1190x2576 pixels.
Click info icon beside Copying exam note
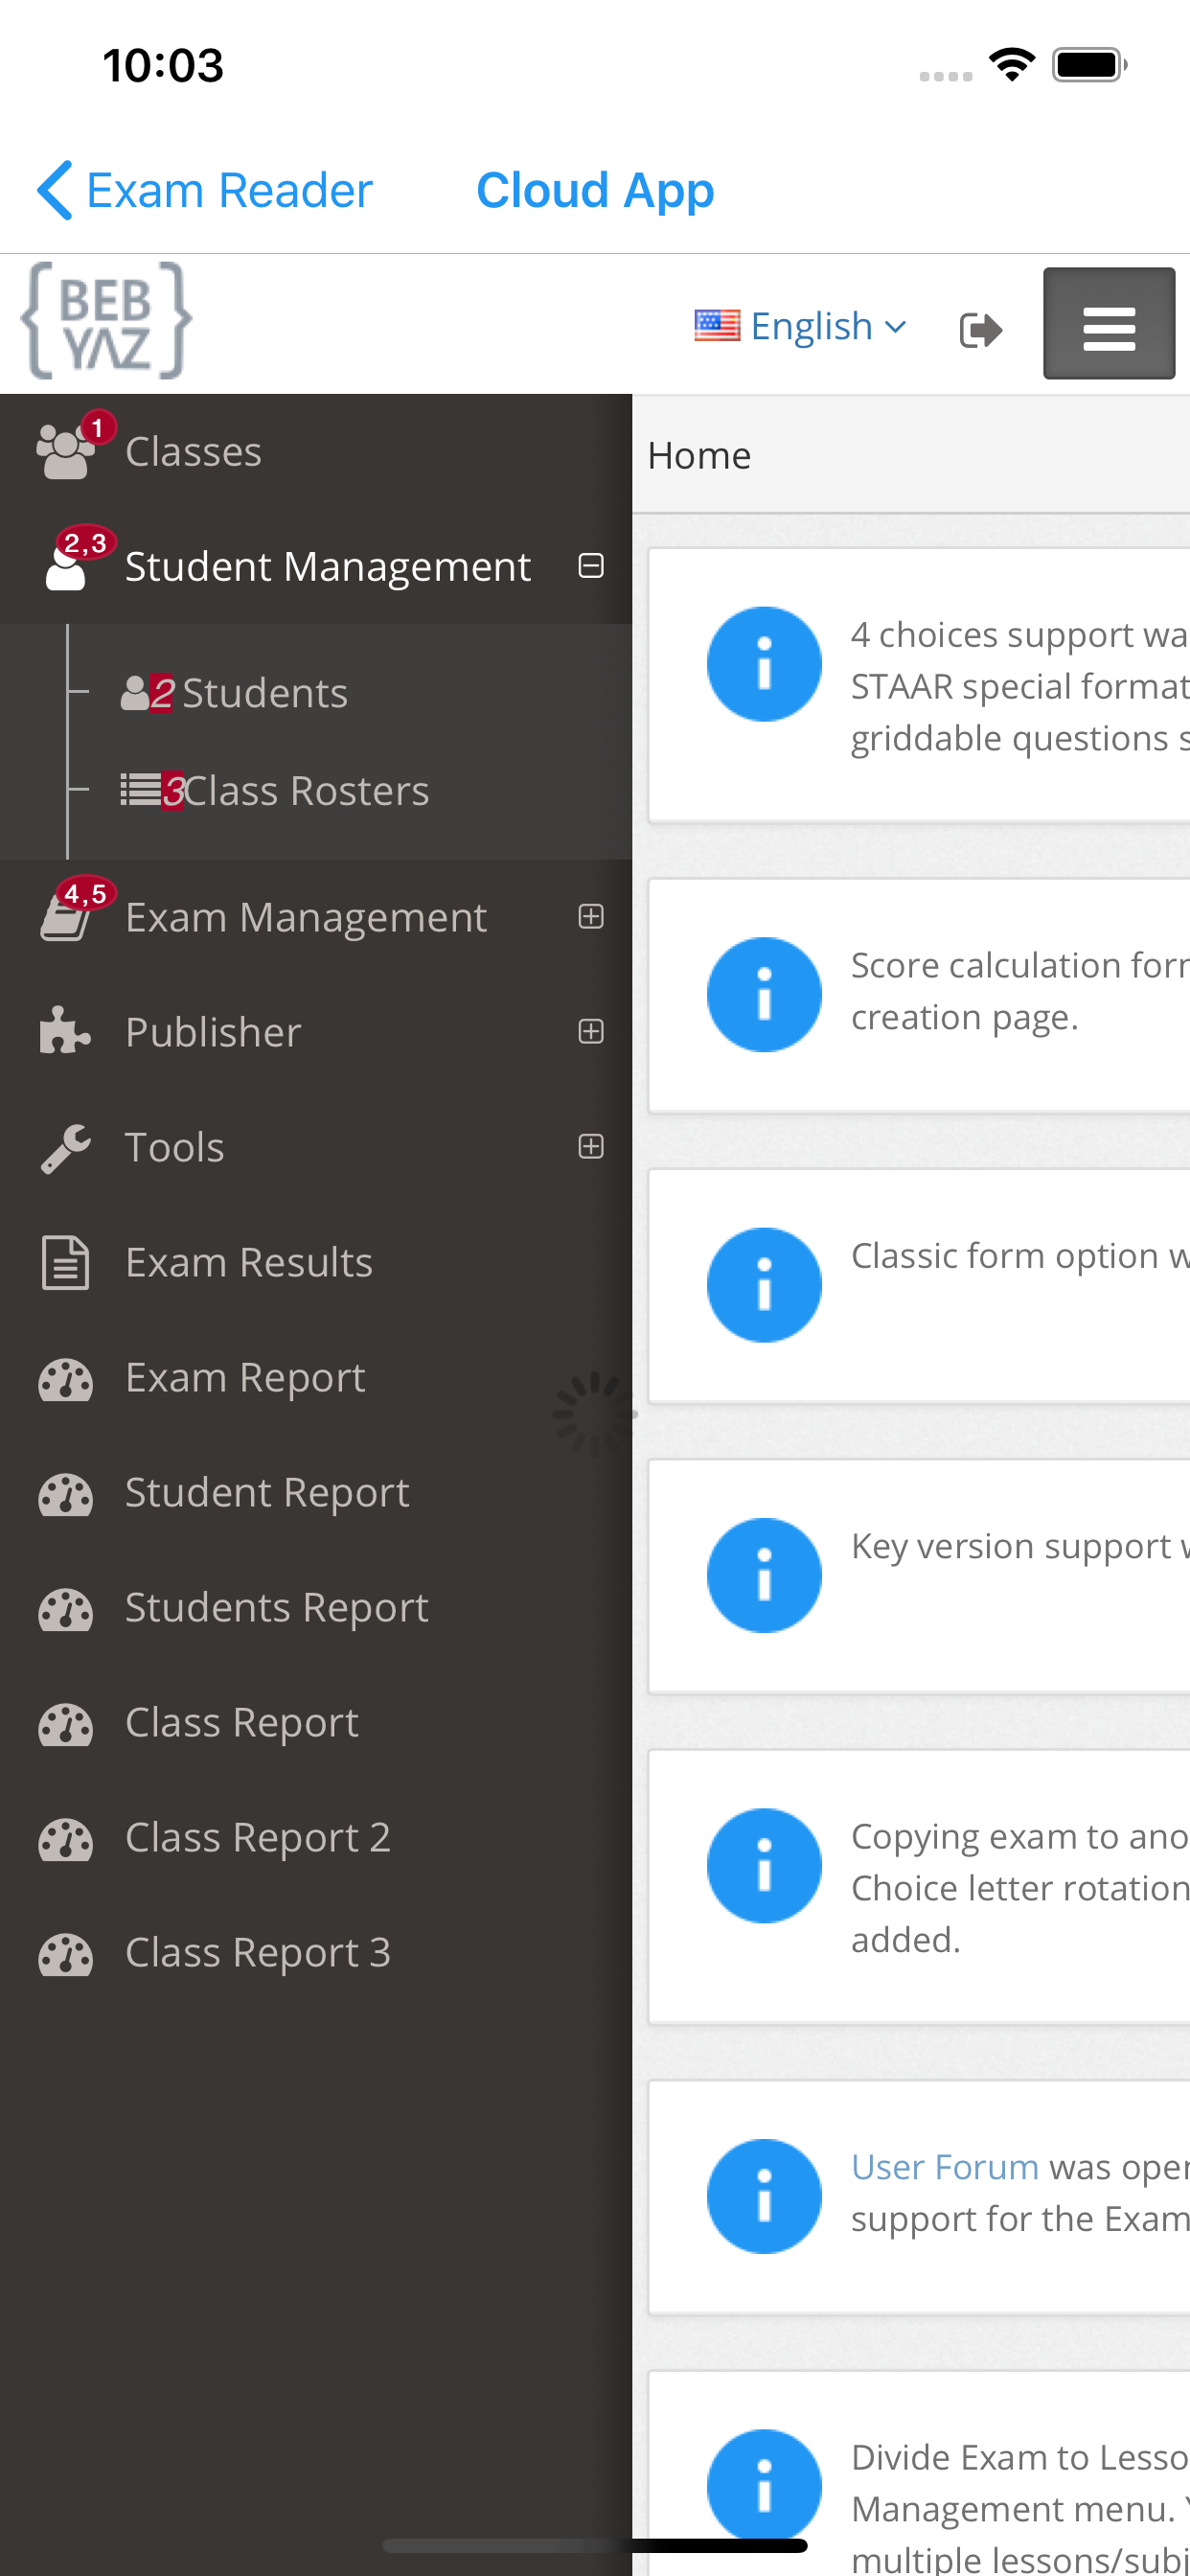click(764, 1865)
